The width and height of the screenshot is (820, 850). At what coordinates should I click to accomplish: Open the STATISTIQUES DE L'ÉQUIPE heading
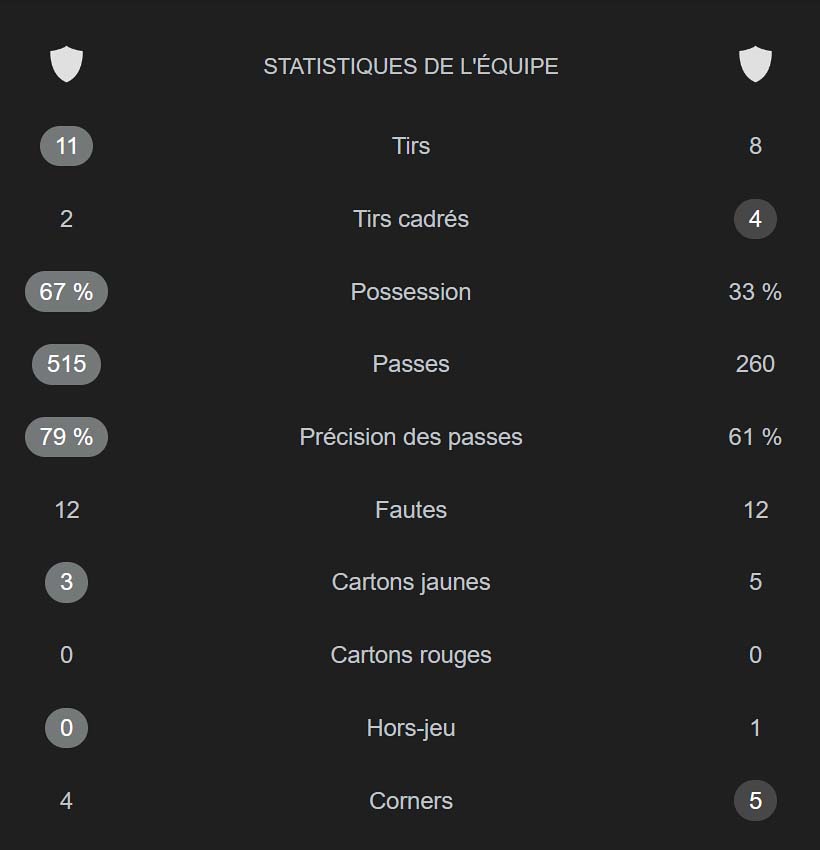[411, 67]
